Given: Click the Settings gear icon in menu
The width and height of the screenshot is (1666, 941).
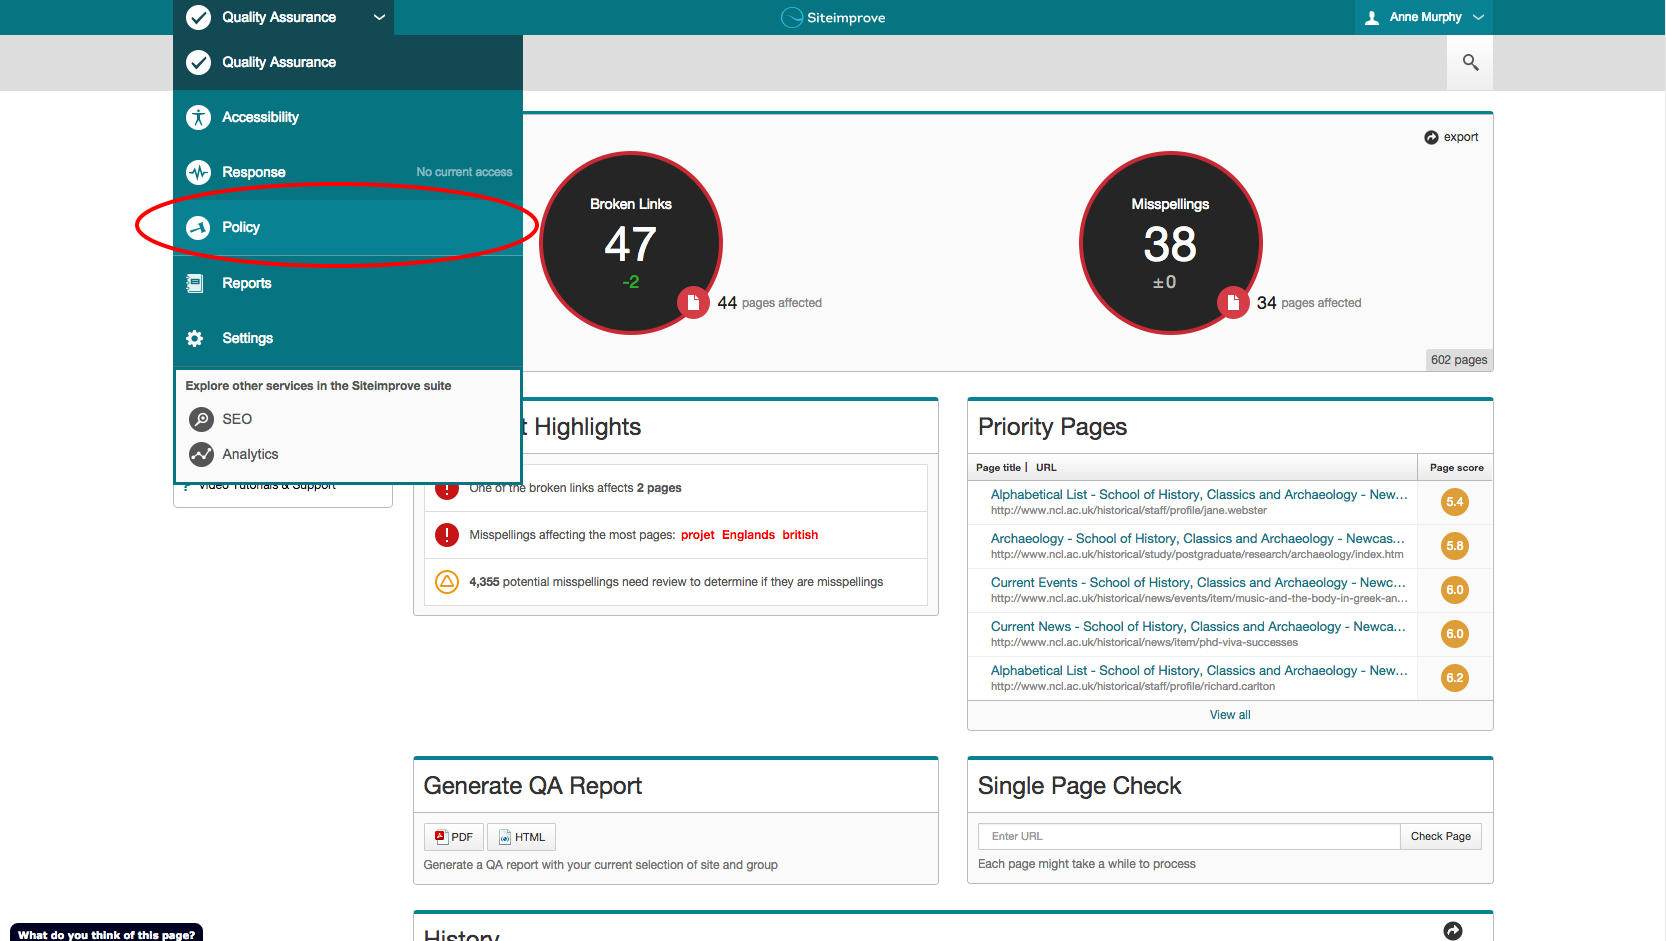Looking at the screenshot, I should pyautogui.click(x=195, y=338).
